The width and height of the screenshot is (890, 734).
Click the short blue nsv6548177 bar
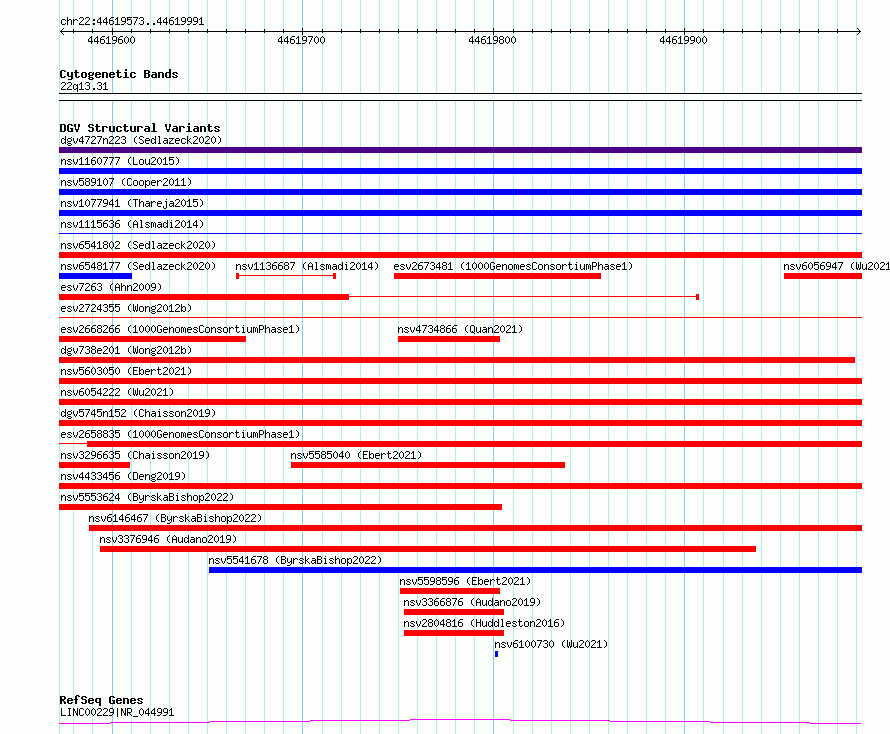(95, 276)
